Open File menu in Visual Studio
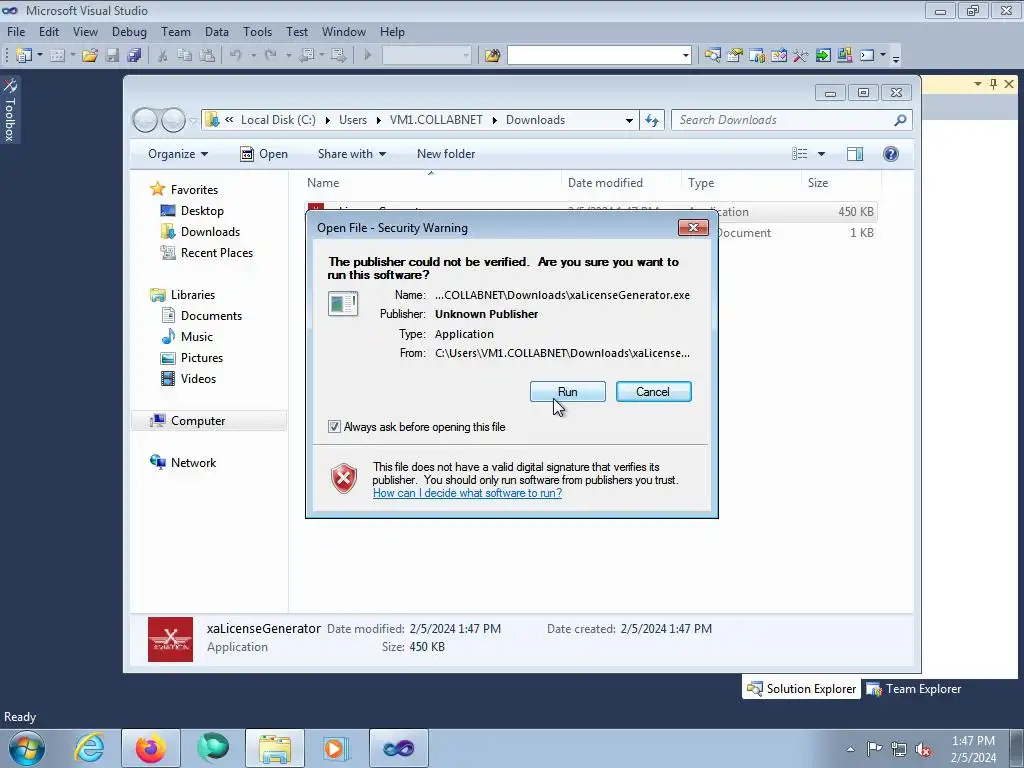 16,31
